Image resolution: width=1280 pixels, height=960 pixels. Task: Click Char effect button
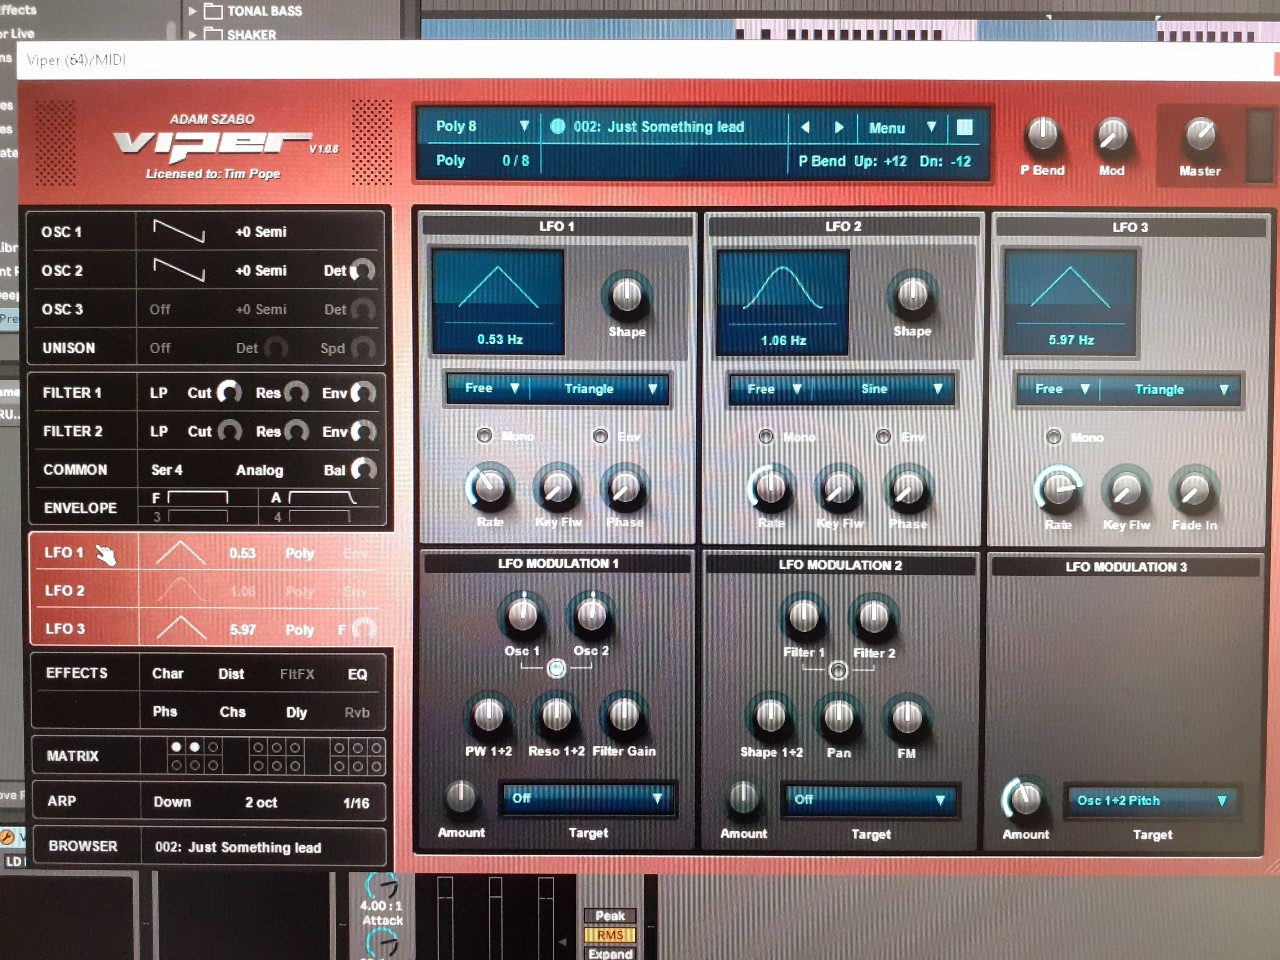167,674
